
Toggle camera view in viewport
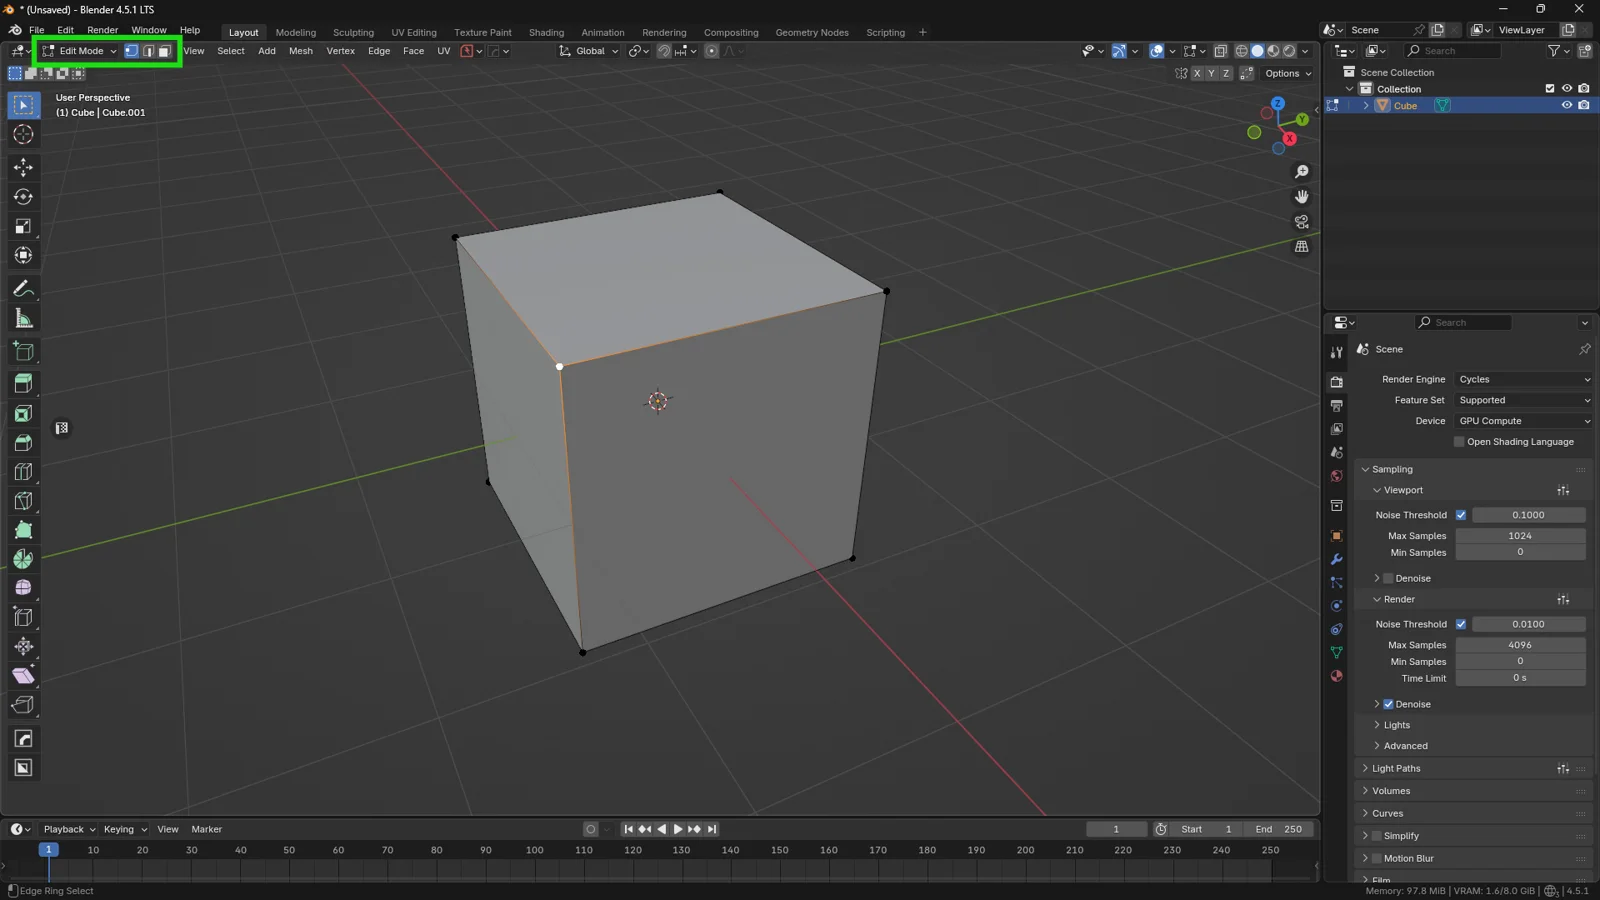point(1301,222)
